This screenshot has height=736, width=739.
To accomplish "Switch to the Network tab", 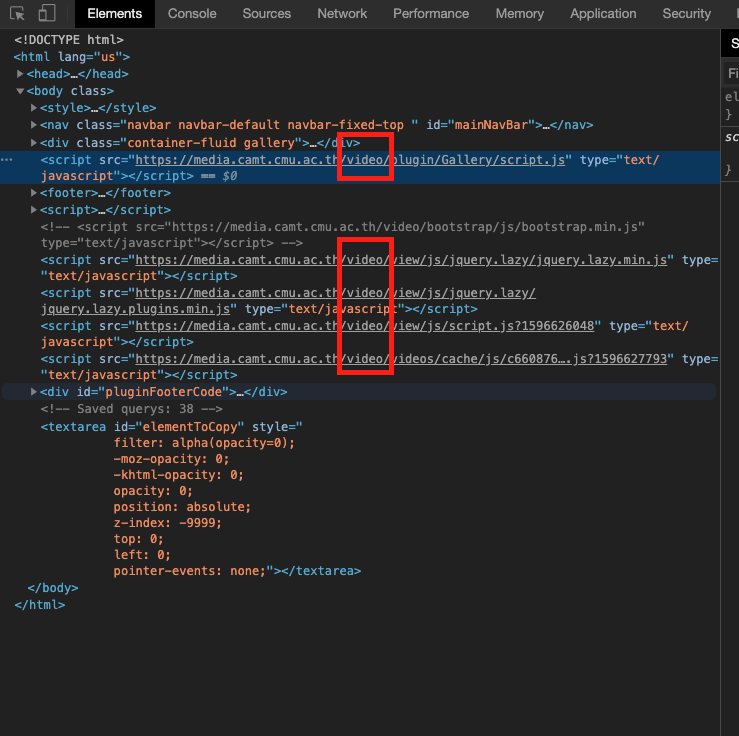I will [342, 14].
